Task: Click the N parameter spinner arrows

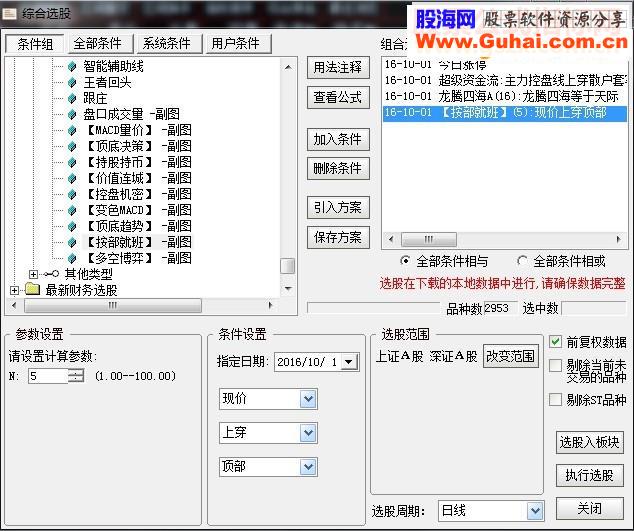Action: click(x=76, y=376)
